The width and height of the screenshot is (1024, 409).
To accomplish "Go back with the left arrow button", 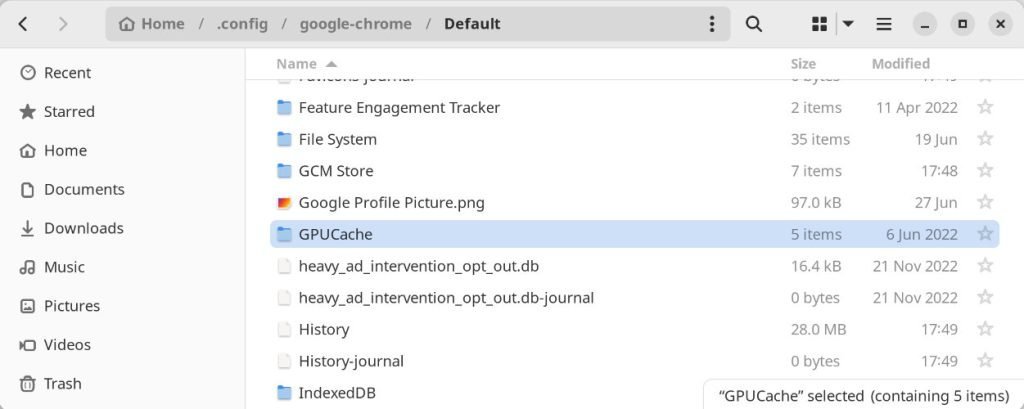I will pos(23,24).
